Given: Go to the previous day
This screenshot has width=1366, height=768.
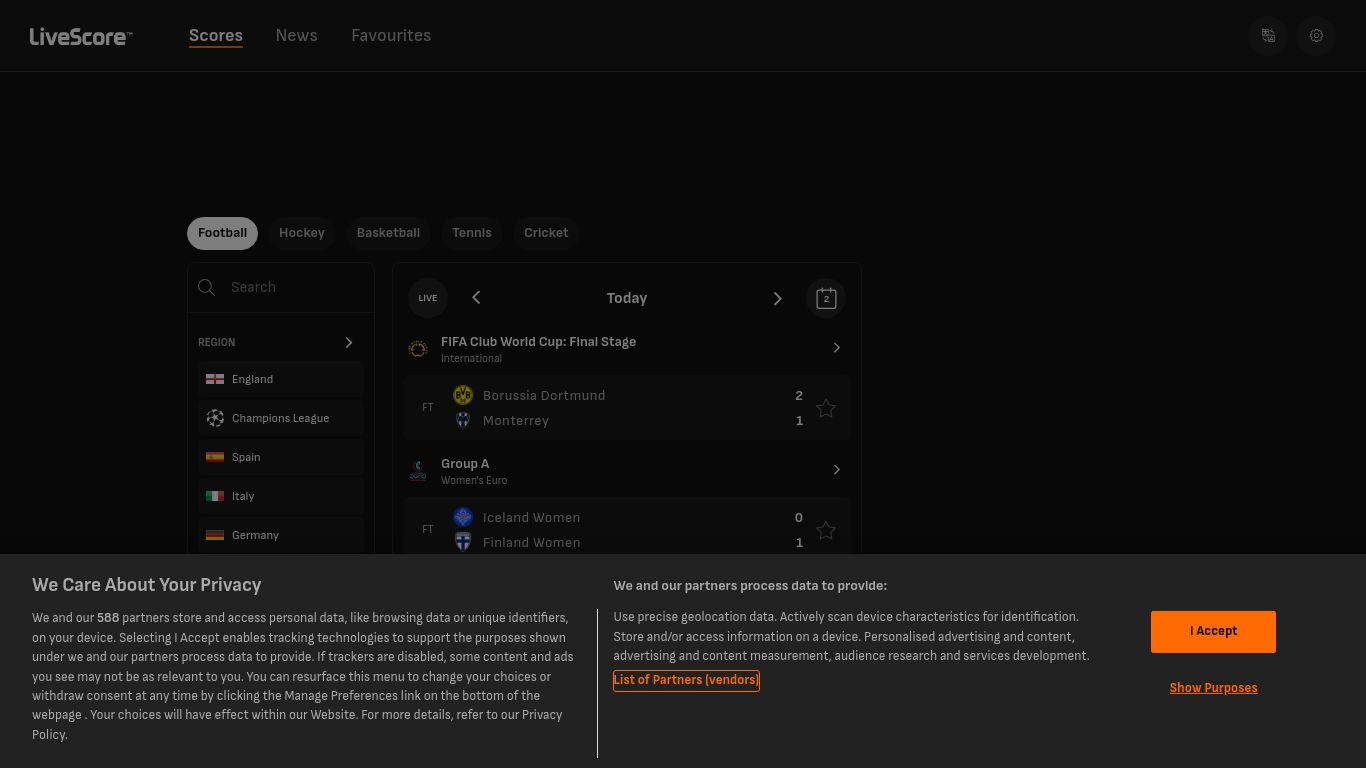Looking at the screenshot, I should click(476, 298).
